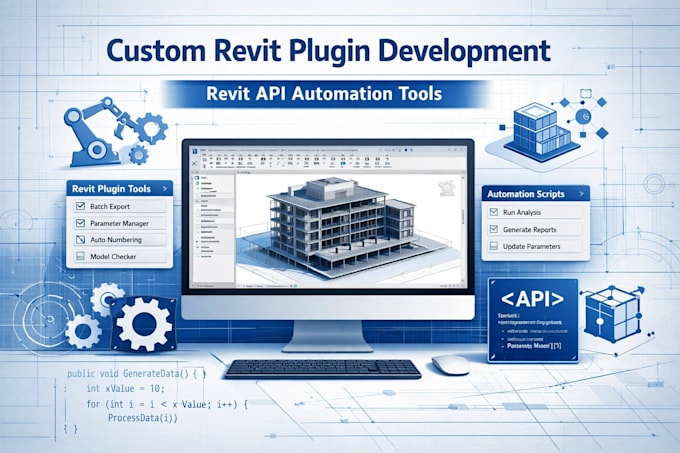The width and height of the screenshot is (680, 453).
Task: Click the large white gear on the blue tile
Action: tap(144, 324)
